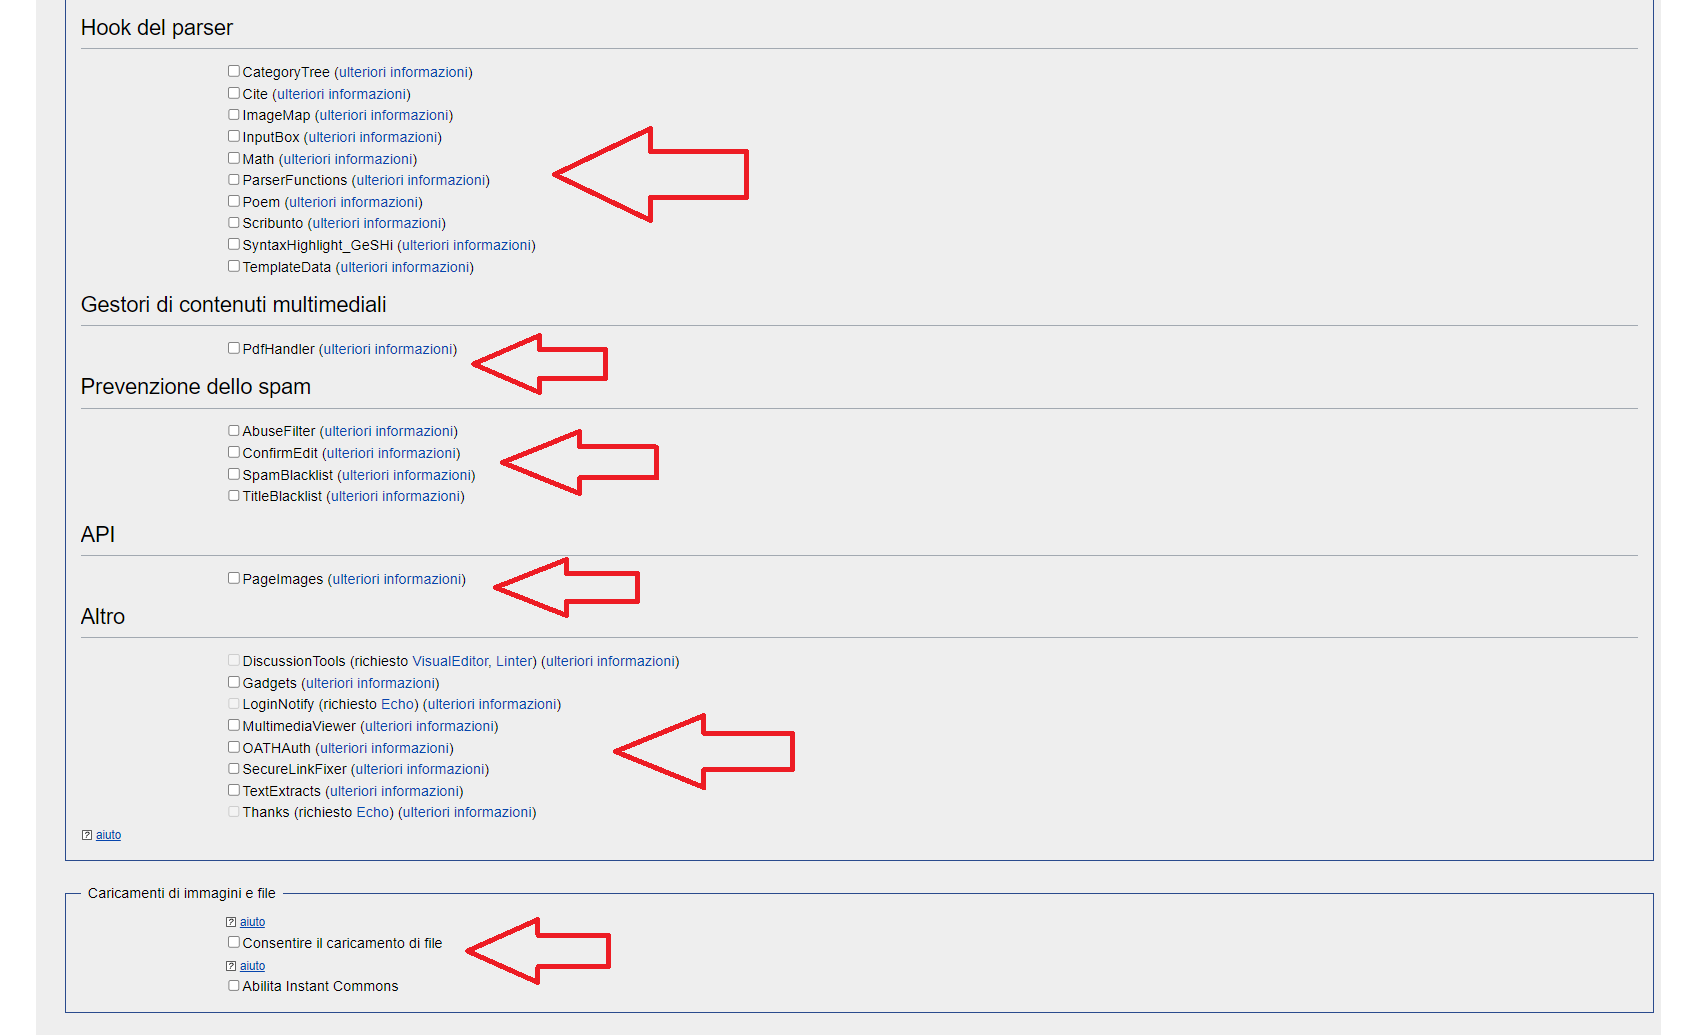Open aiuto link above Abilita Instant Commons
1695x1035 pixels.
pyautogui.click(x=252, y=966)
